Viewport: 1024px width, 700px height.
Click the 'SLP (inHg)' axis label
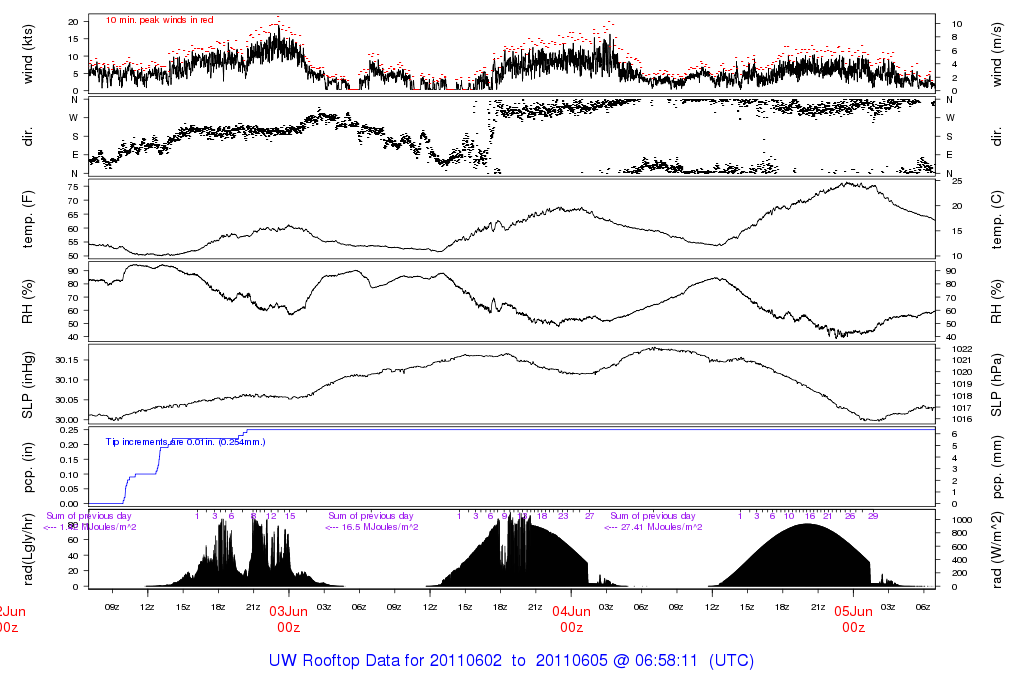(27, 386)
